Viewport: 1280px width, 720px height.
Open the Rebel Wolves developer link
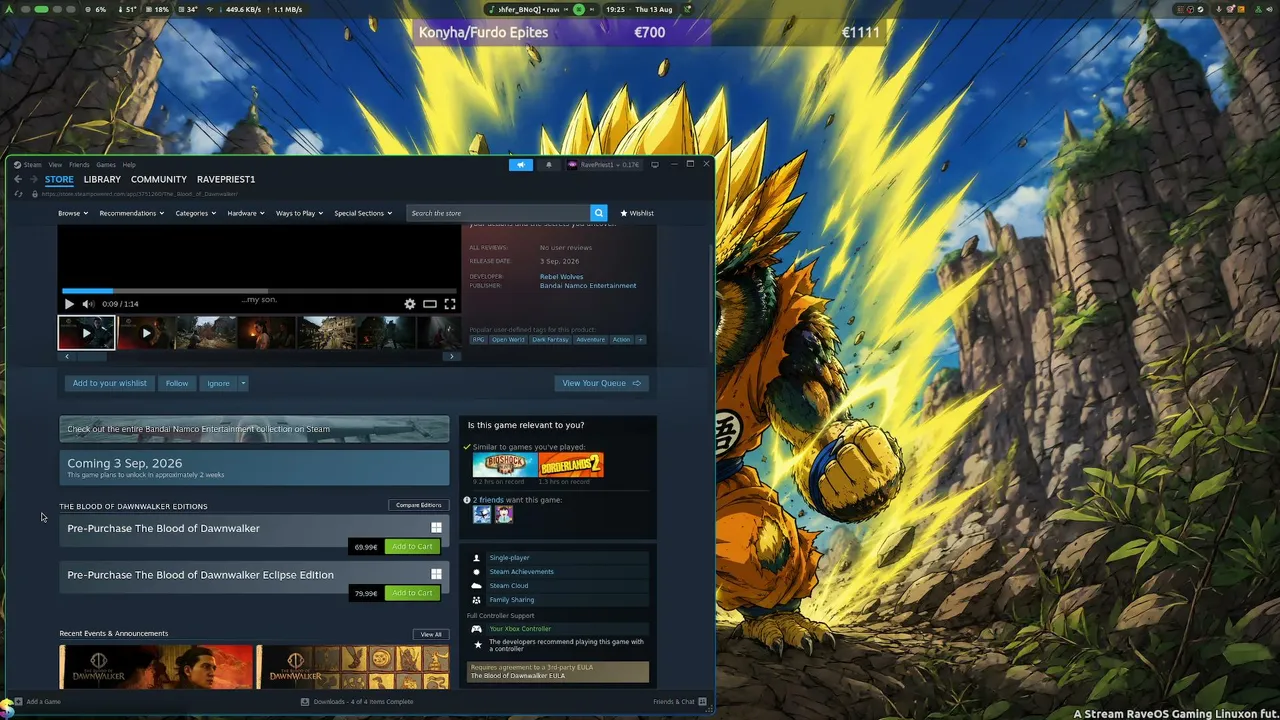pyautogui.click(x=562, y=277)
